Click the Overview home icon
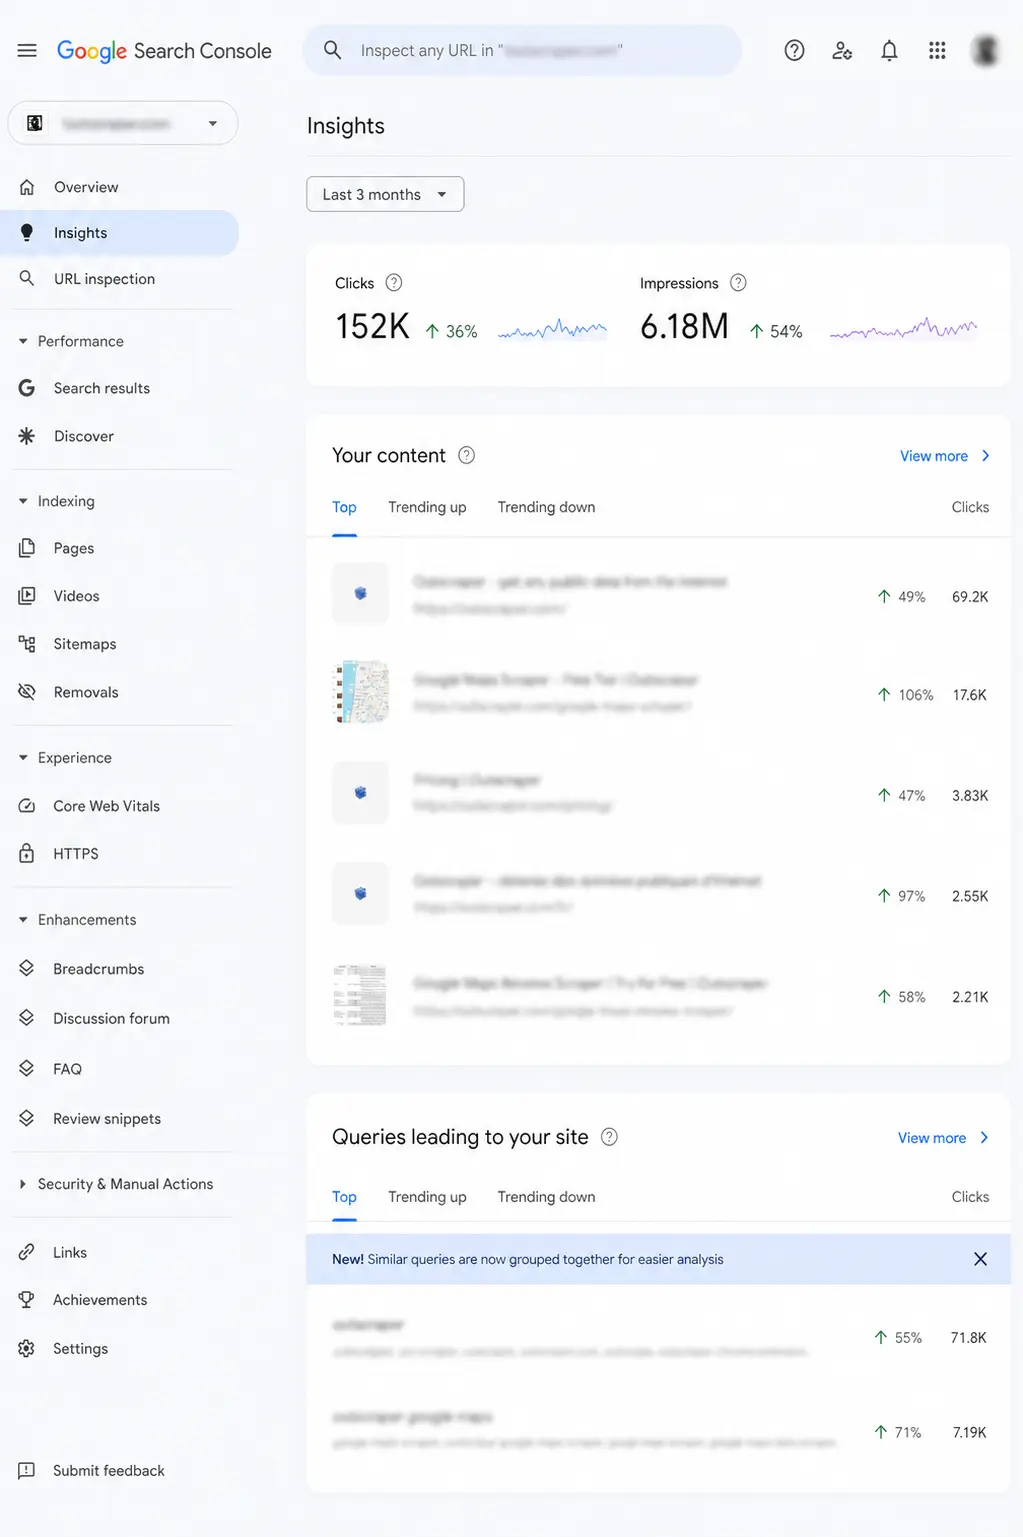Image resolution: width=1023 pixels, height=1537 pixels. coord(27,187)
